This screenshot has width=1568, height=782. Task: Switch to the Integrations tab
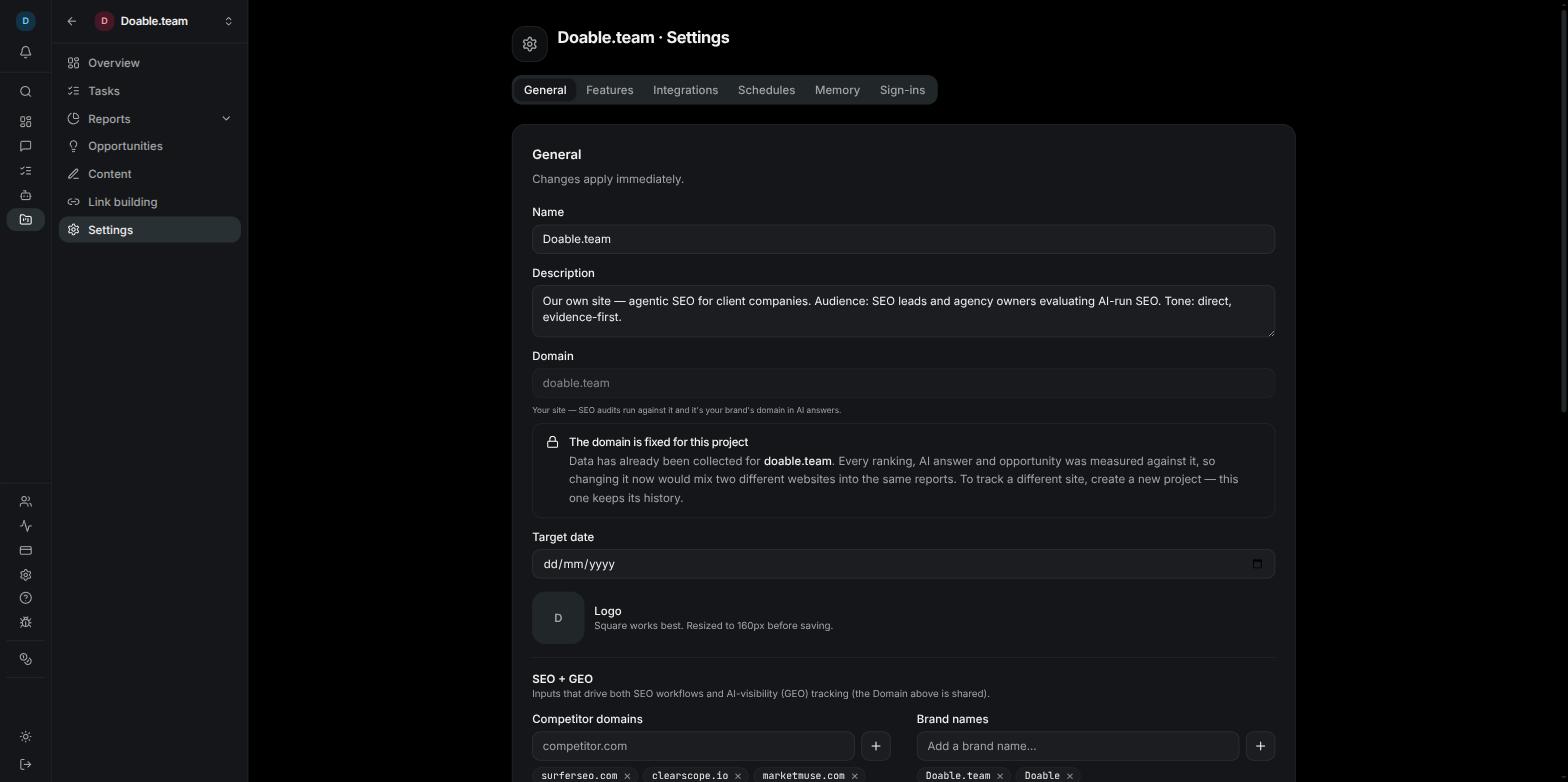click(686, 90)
